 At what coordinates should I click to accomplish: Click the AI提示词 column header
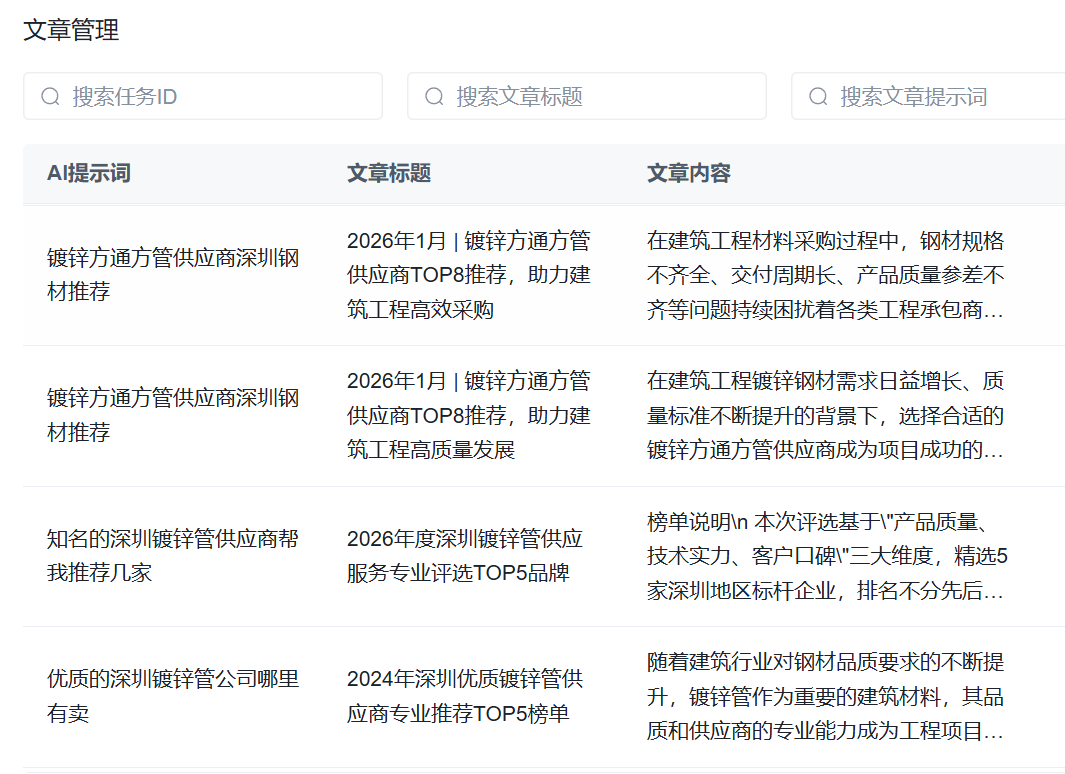pyautogui.click(x=89, y=173)
